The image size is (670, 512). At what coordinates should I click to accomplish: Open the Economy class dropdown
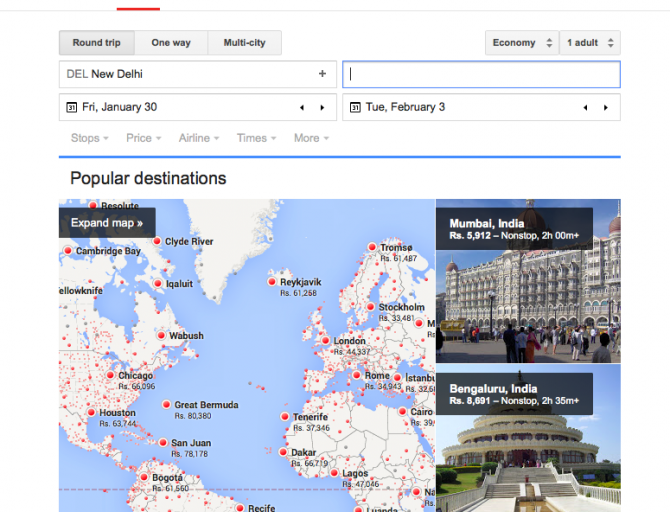(x=522, y=43)
